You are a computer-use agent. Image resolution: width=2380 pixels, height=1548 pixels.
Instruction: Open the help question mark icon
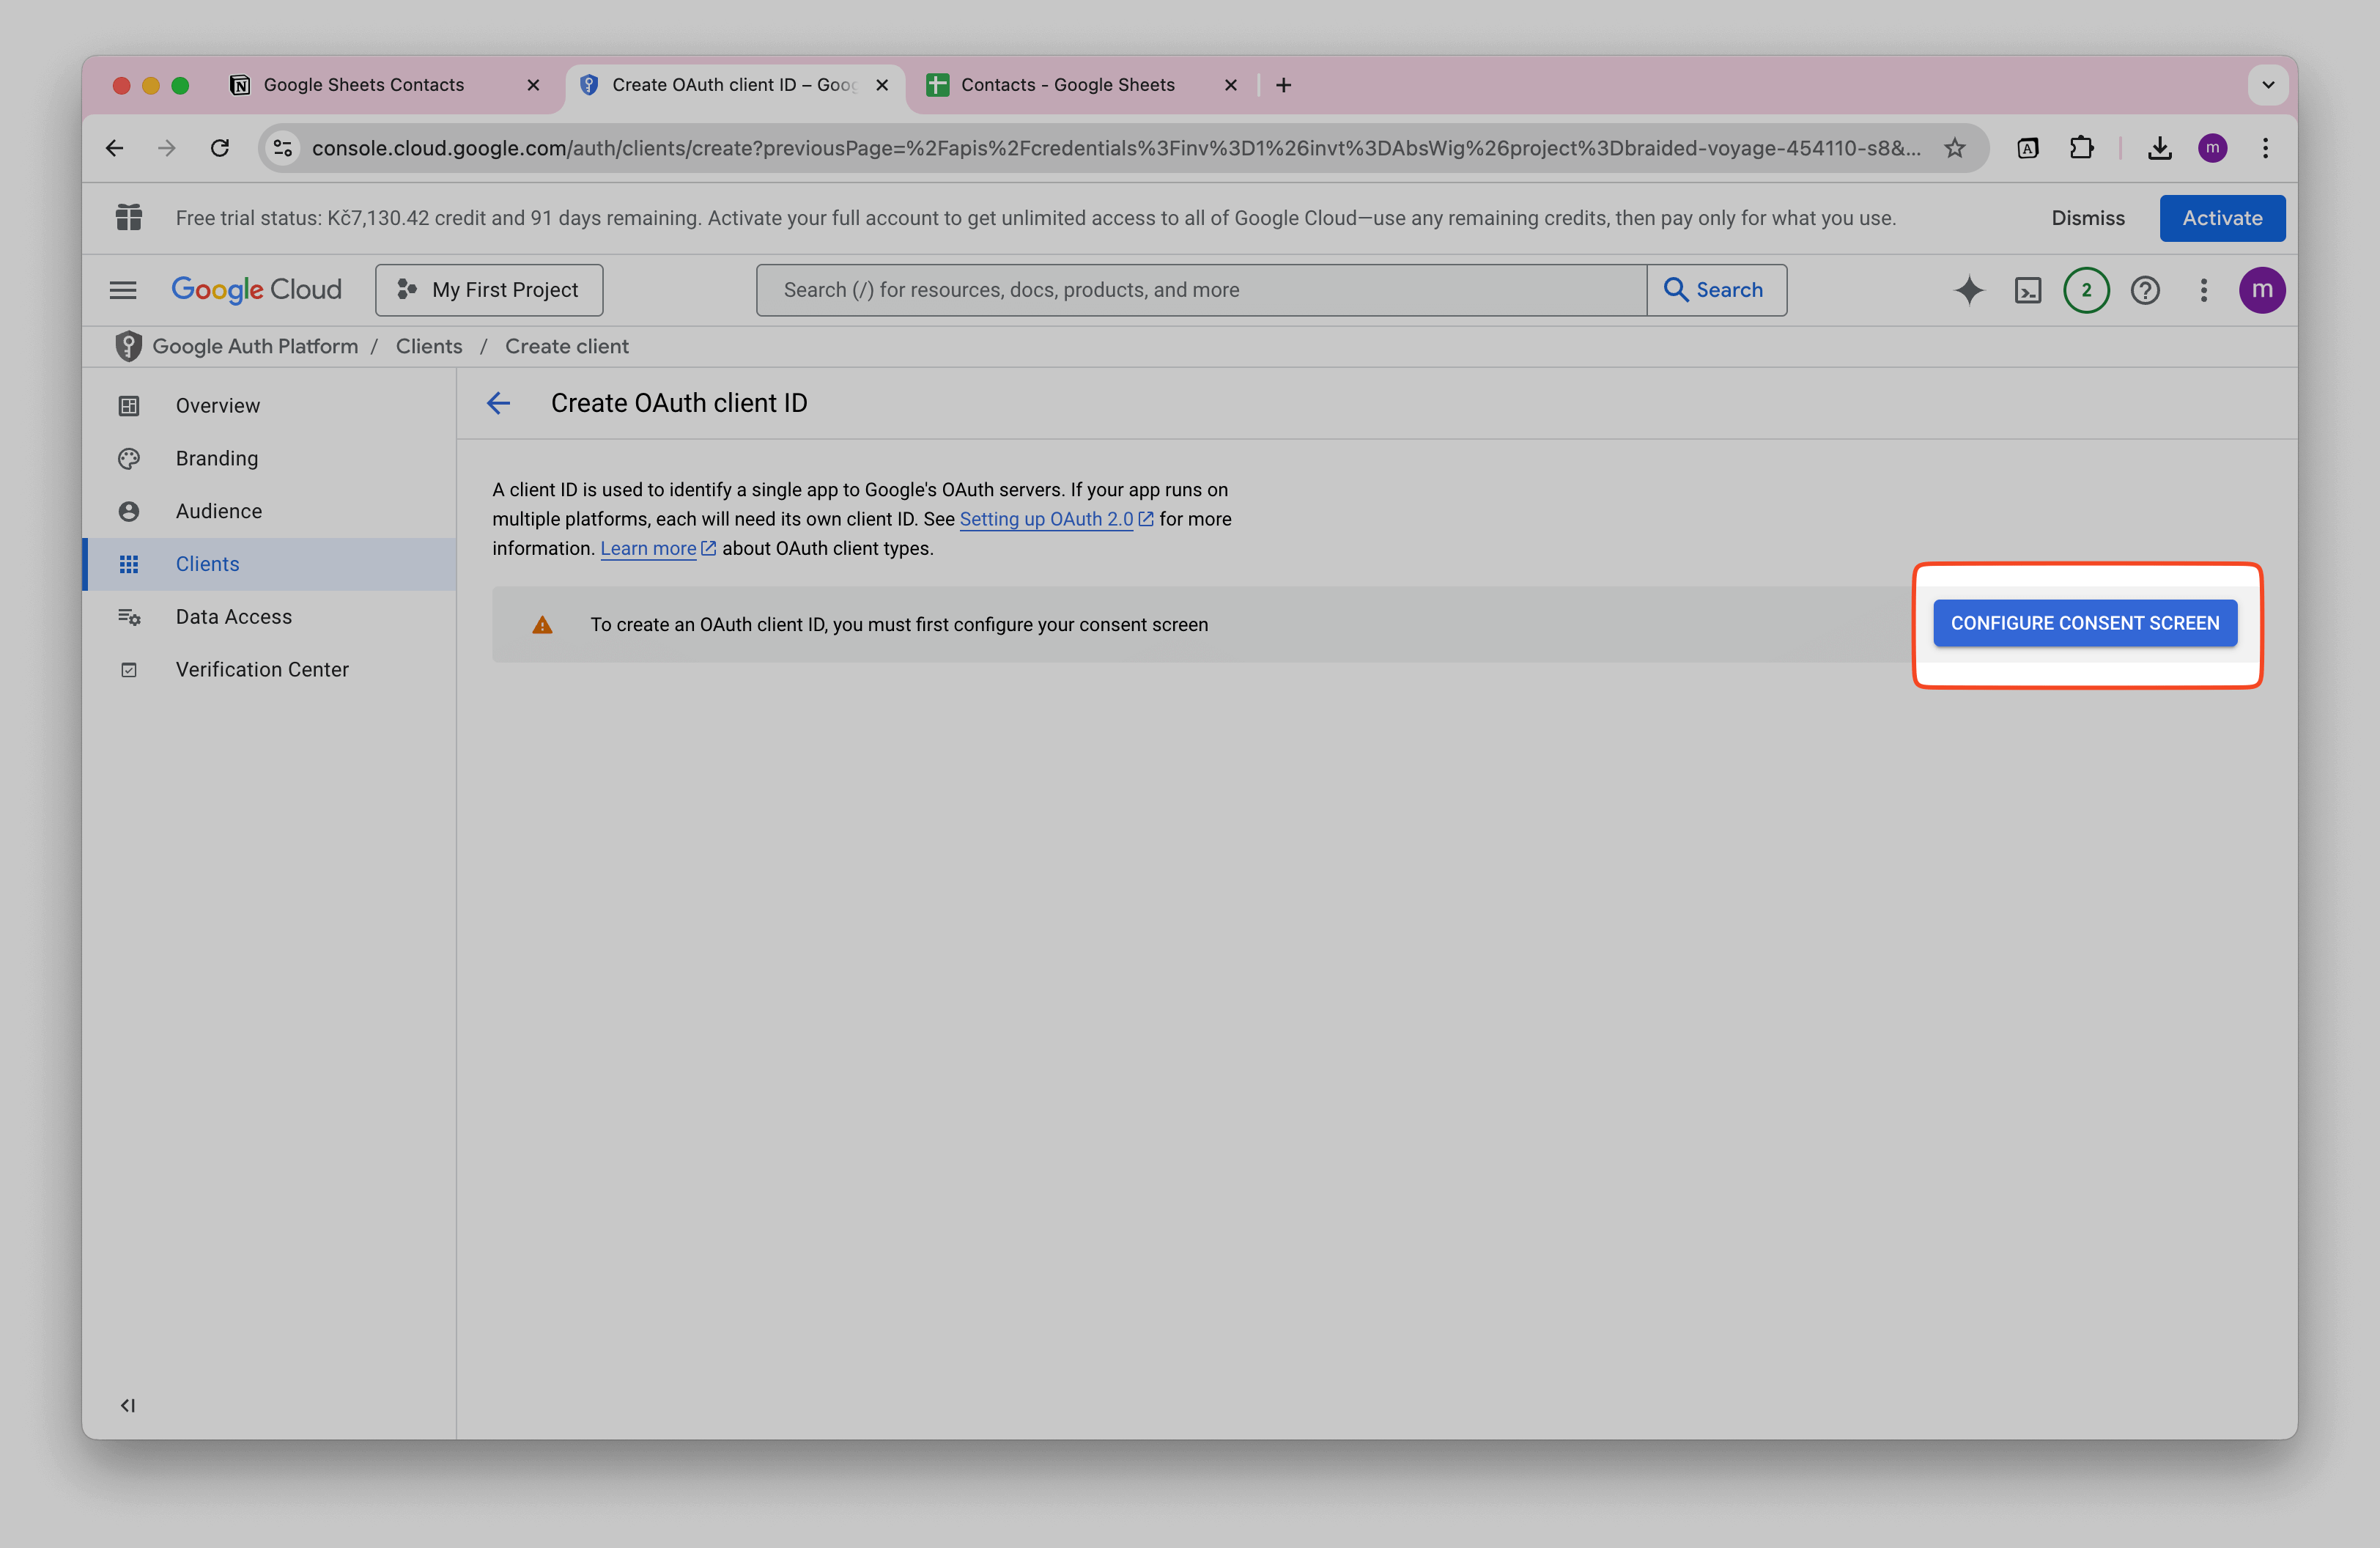[2145, 290]
